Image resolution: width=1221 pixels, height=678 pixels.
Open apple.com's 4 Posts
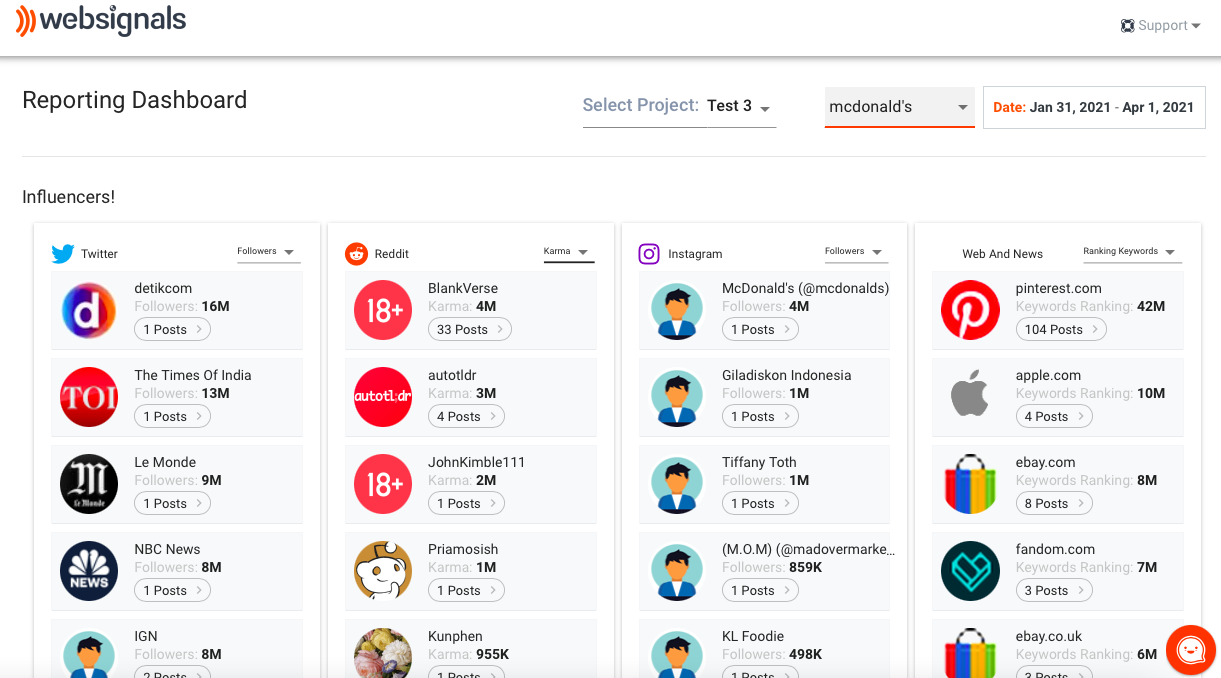point(1054,416)
